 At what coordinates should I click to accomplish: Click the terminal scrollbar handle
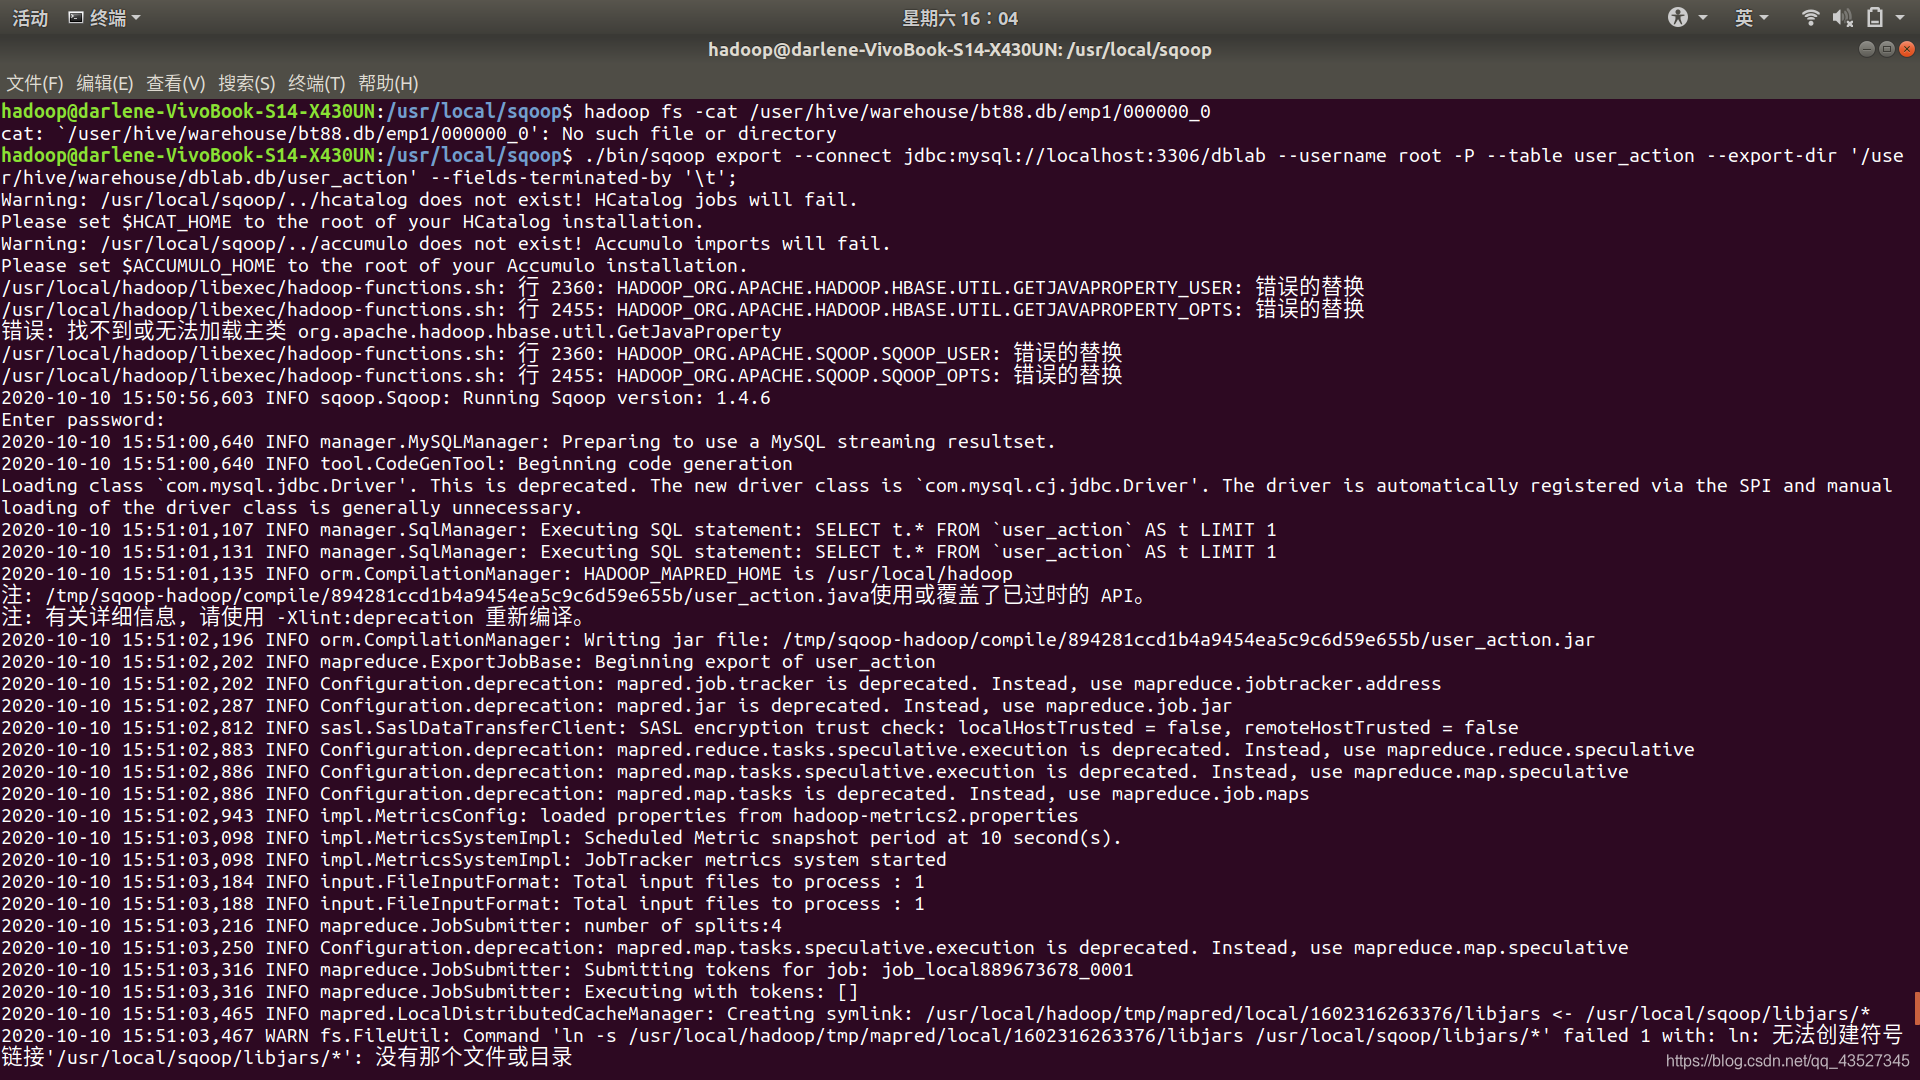pyautogui.click(x=1916, y=1008)
